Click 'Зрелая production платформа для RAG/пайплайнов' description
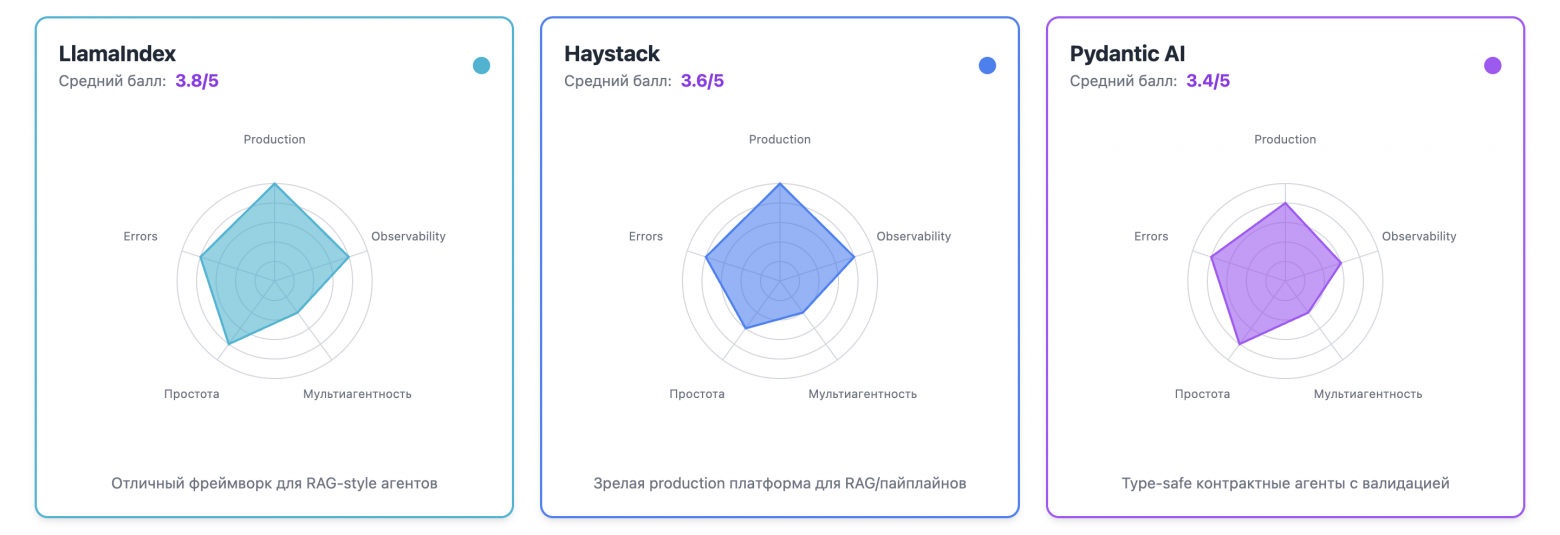 click(x=780, y=484)
